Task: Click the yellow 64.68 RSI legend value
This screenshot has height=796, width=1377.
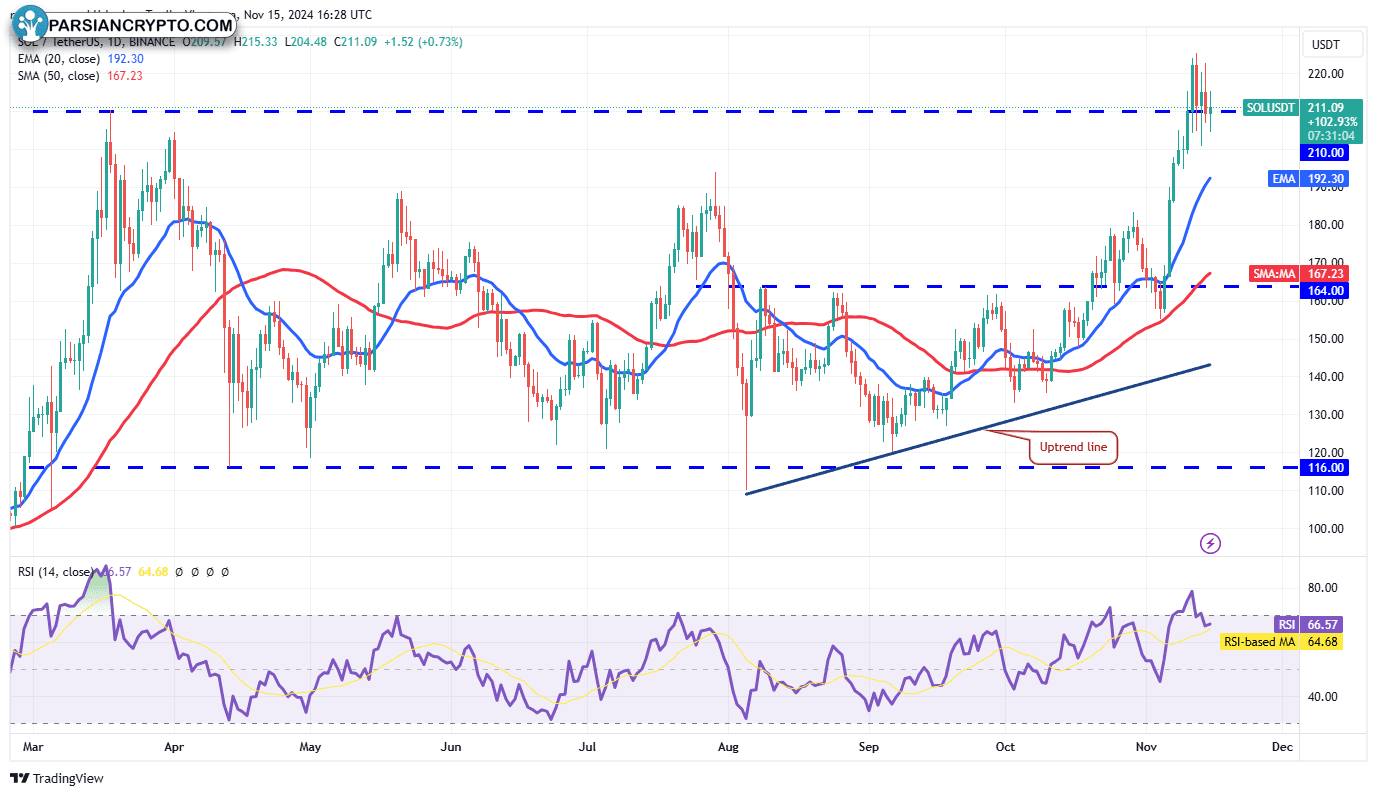Action: click(152, 571)
